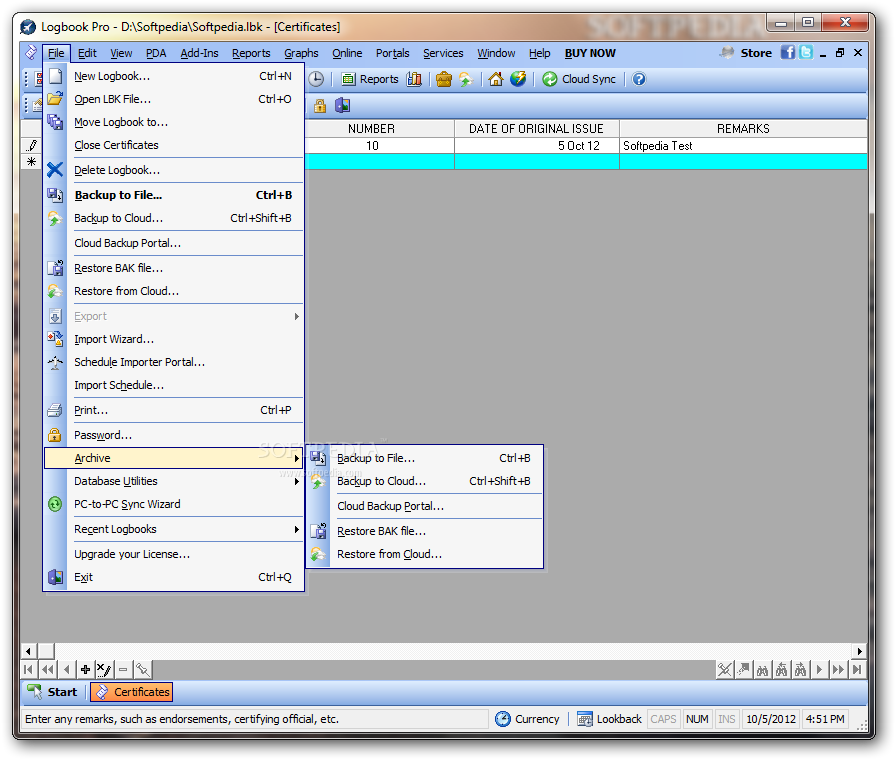This screenshot has height=760, width=896.
Task: Select Schedule Importer Portal item
Action: pyautogui.click(x=173, y=362)
